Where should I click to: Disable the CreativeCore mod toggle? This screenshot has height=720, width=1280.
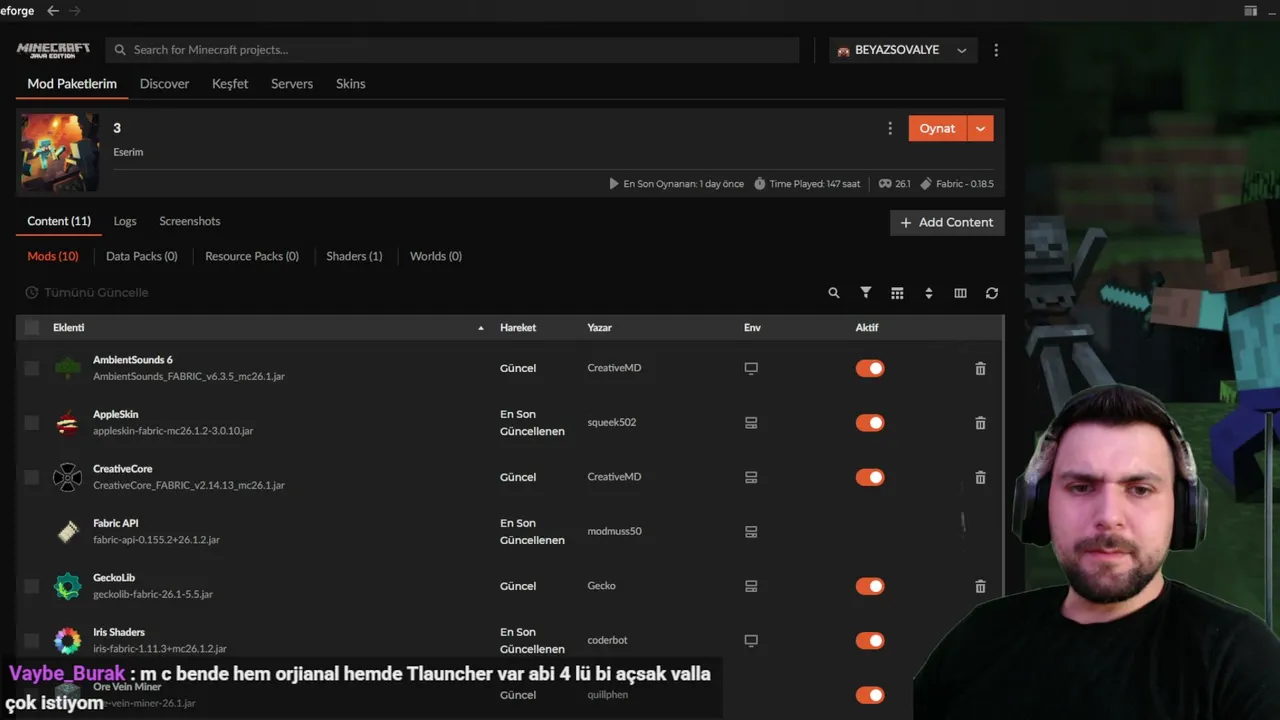870,477
